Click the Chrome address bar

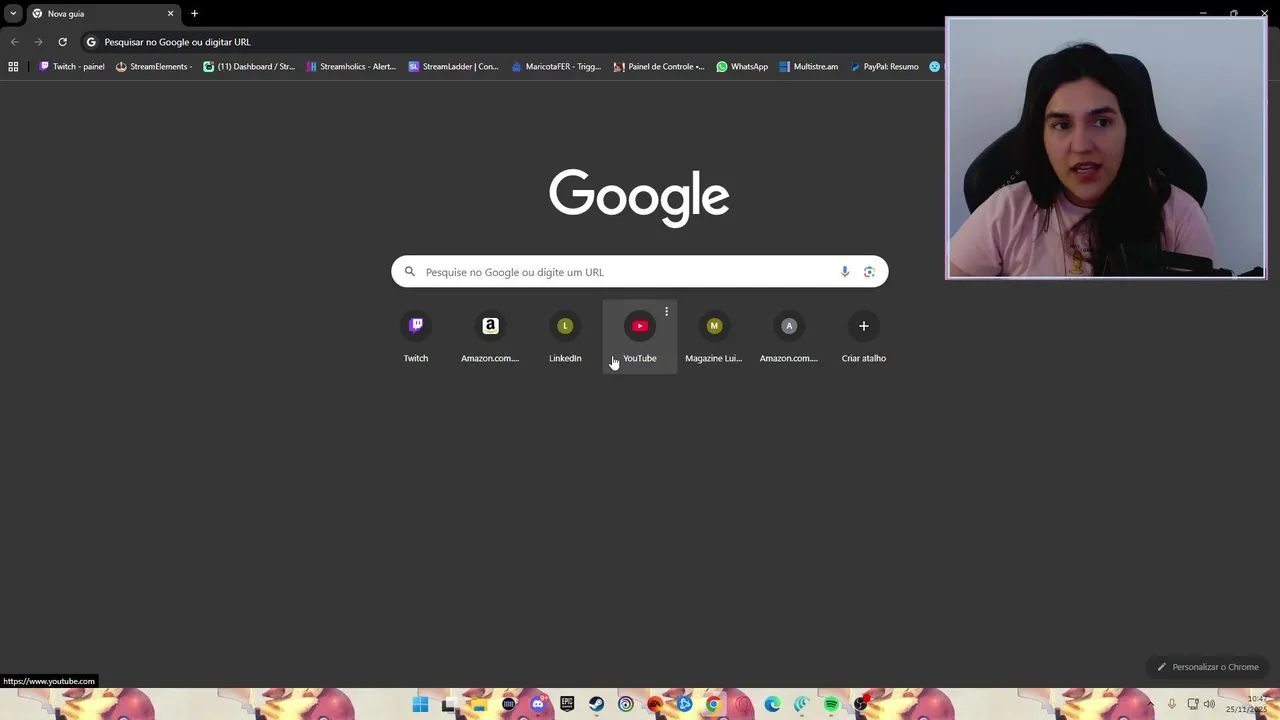510,42
